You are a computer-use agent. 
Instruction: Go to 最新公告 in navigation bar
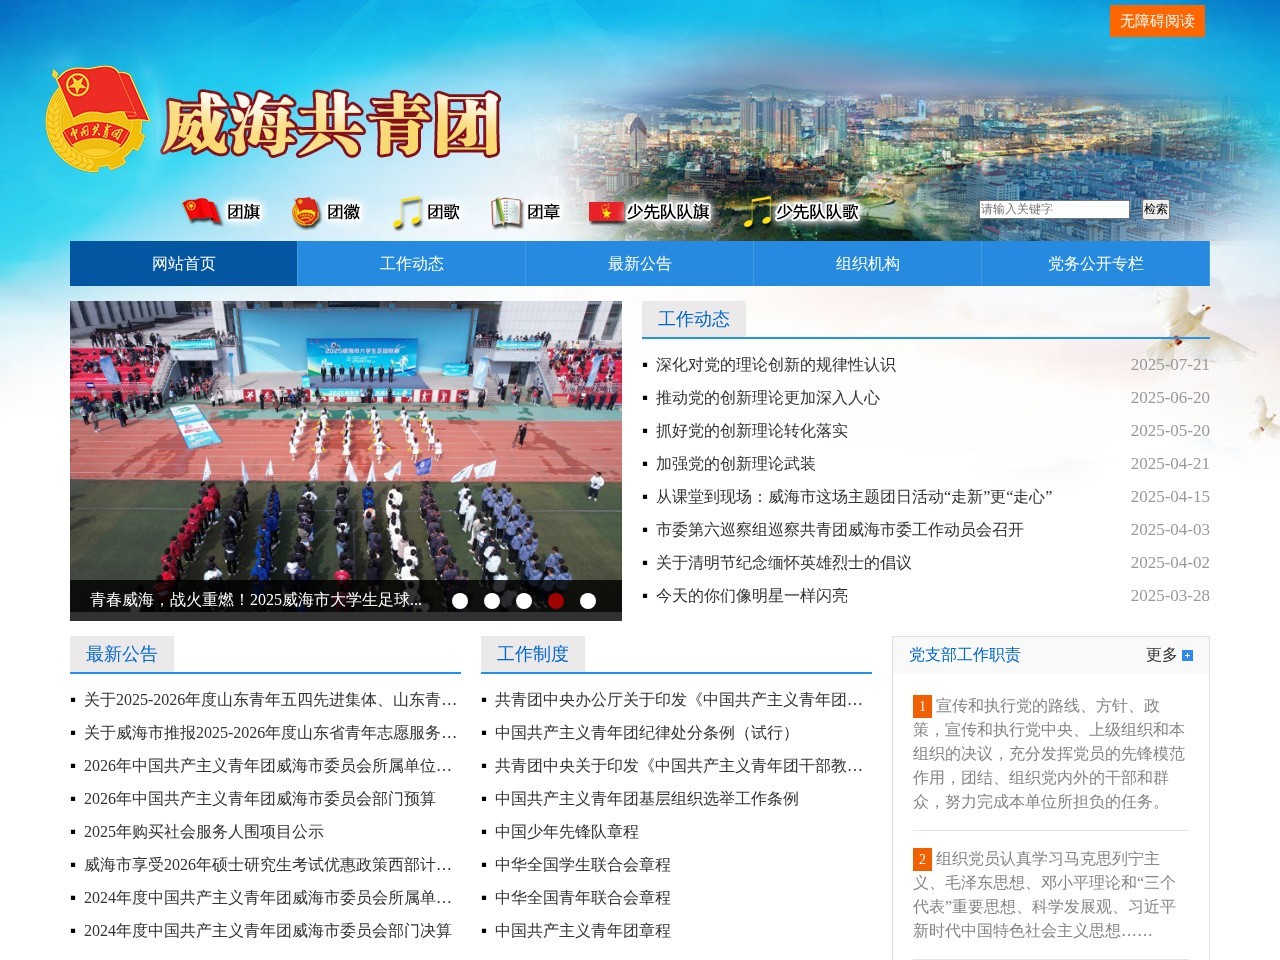click(x=640, y=264)
